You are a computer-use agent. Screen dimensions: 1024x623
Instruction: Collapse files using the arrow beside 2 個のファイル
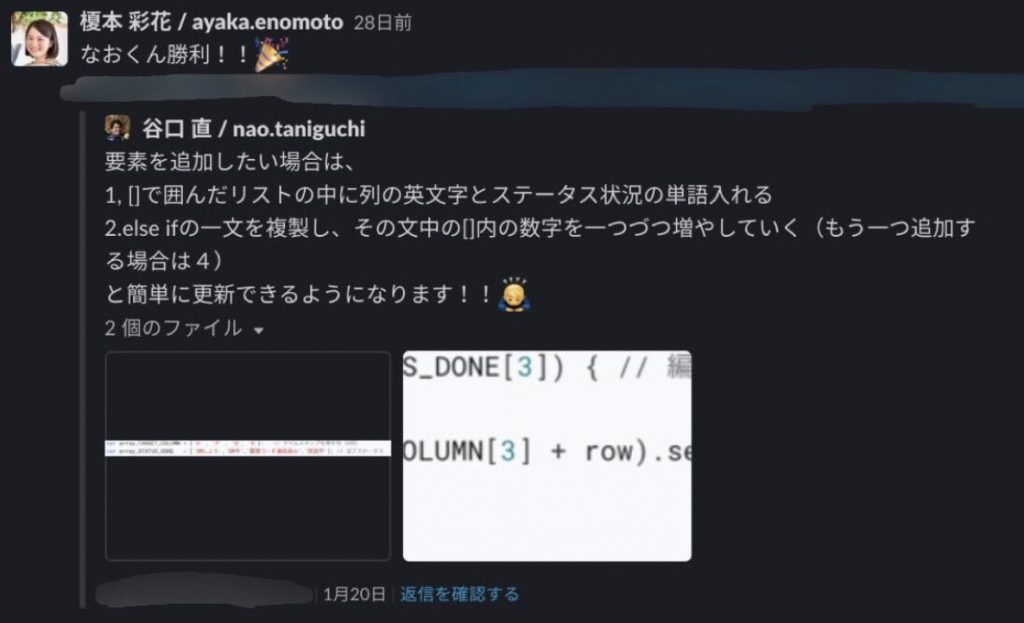(x=259, y=330)
